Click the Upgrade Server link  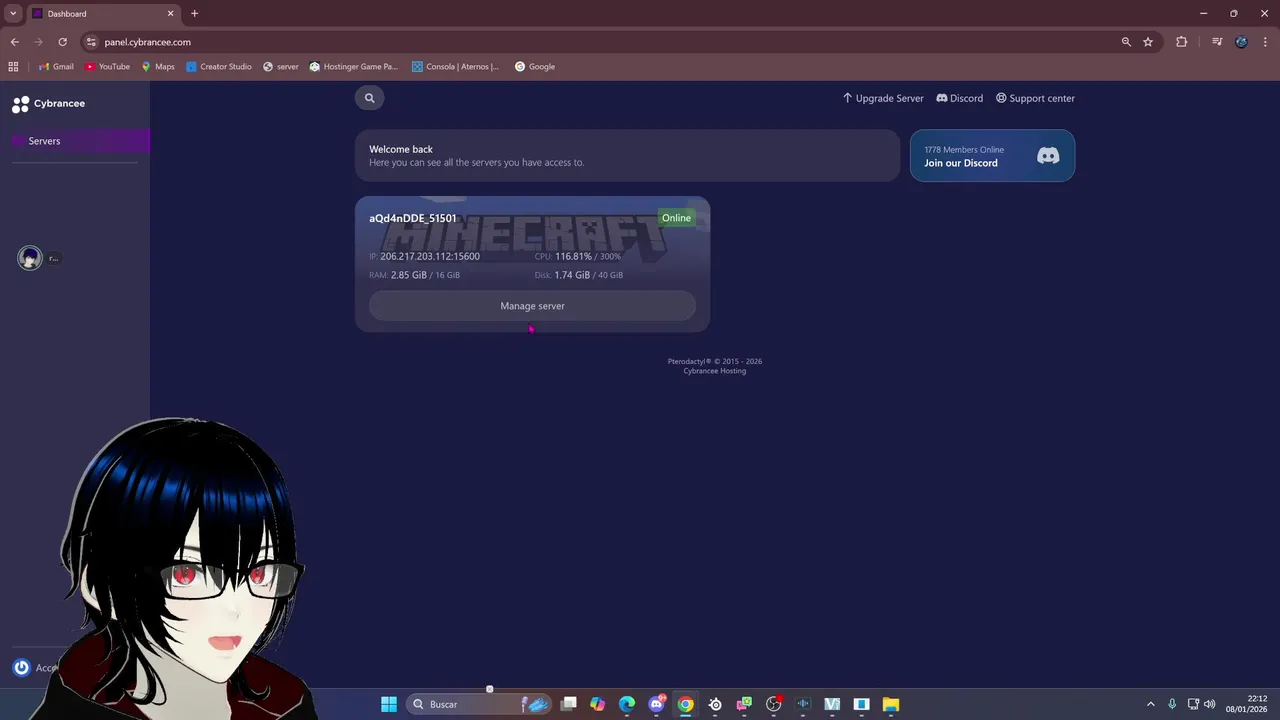click(x=882, y=98)
